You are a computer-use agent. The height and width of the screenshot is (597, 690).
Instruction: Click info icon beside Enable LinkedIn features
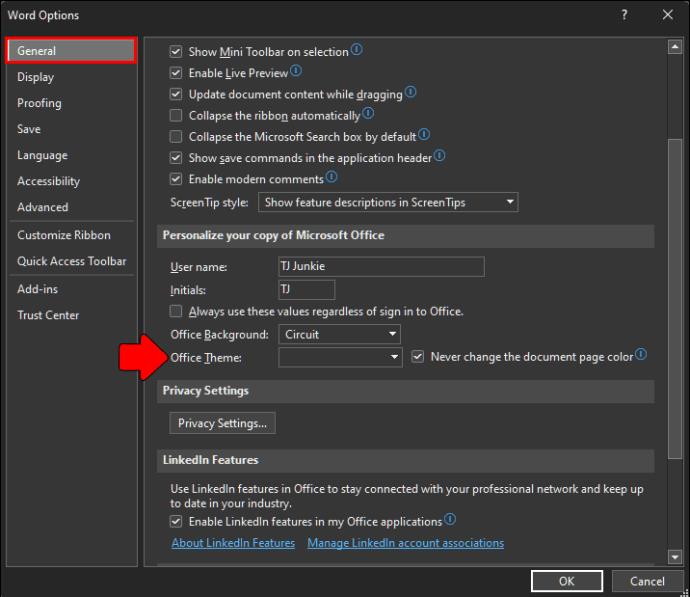(450, 519)
